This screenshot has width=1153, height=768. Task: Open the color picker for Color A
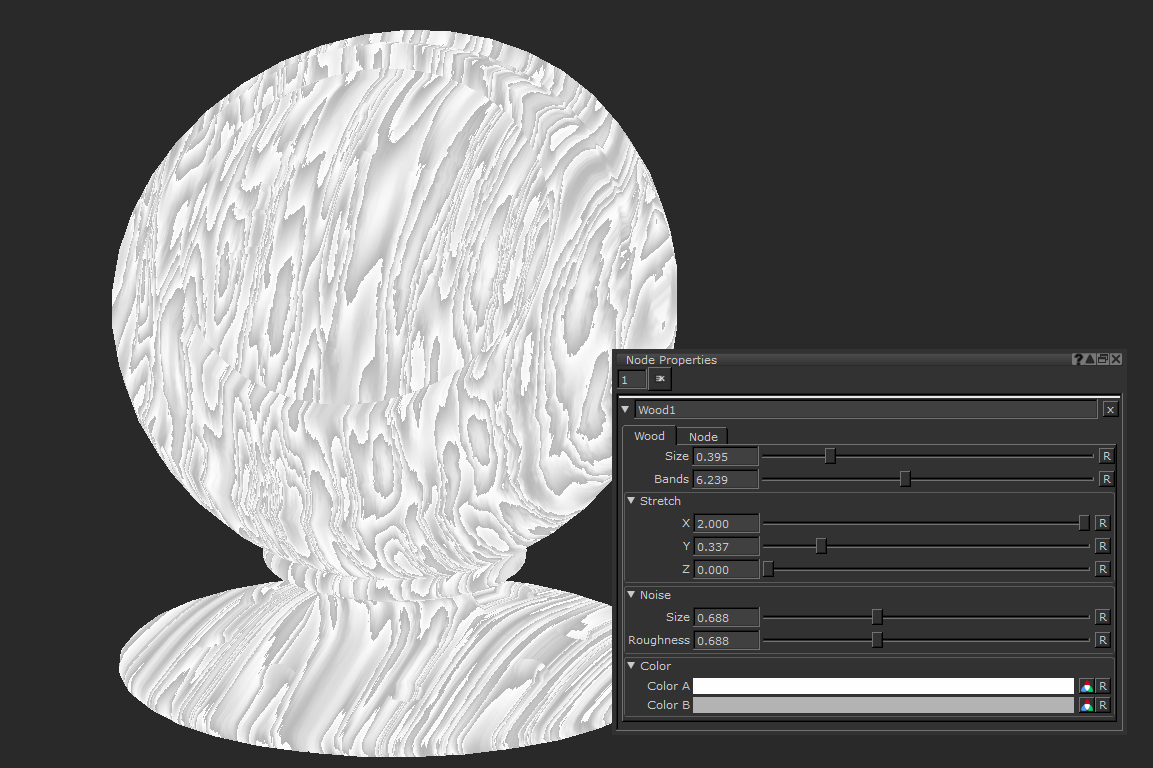click(1086, 686)
